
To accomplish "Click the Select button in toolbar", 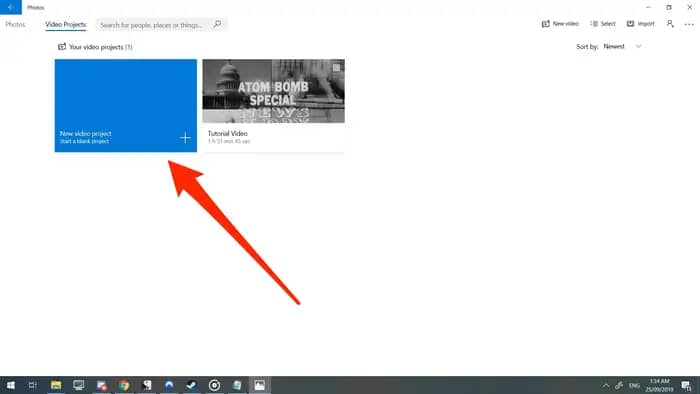I will point(603,24).
